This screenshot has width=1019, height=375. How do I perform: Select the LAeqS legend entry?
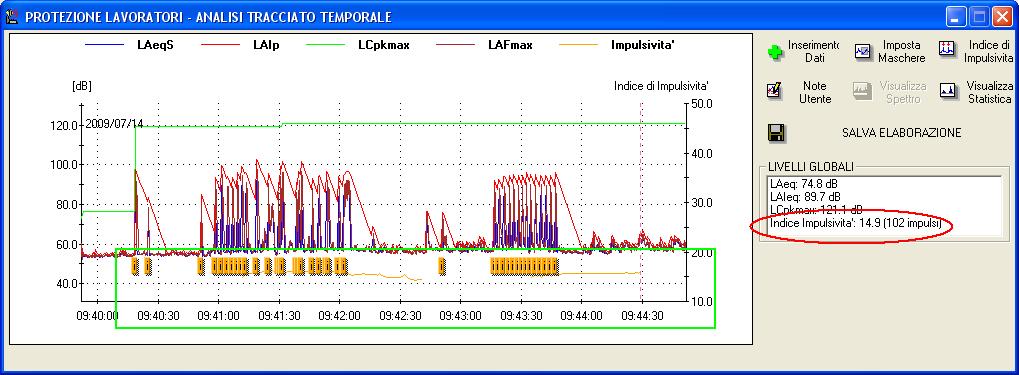click(x=155, y=45)
